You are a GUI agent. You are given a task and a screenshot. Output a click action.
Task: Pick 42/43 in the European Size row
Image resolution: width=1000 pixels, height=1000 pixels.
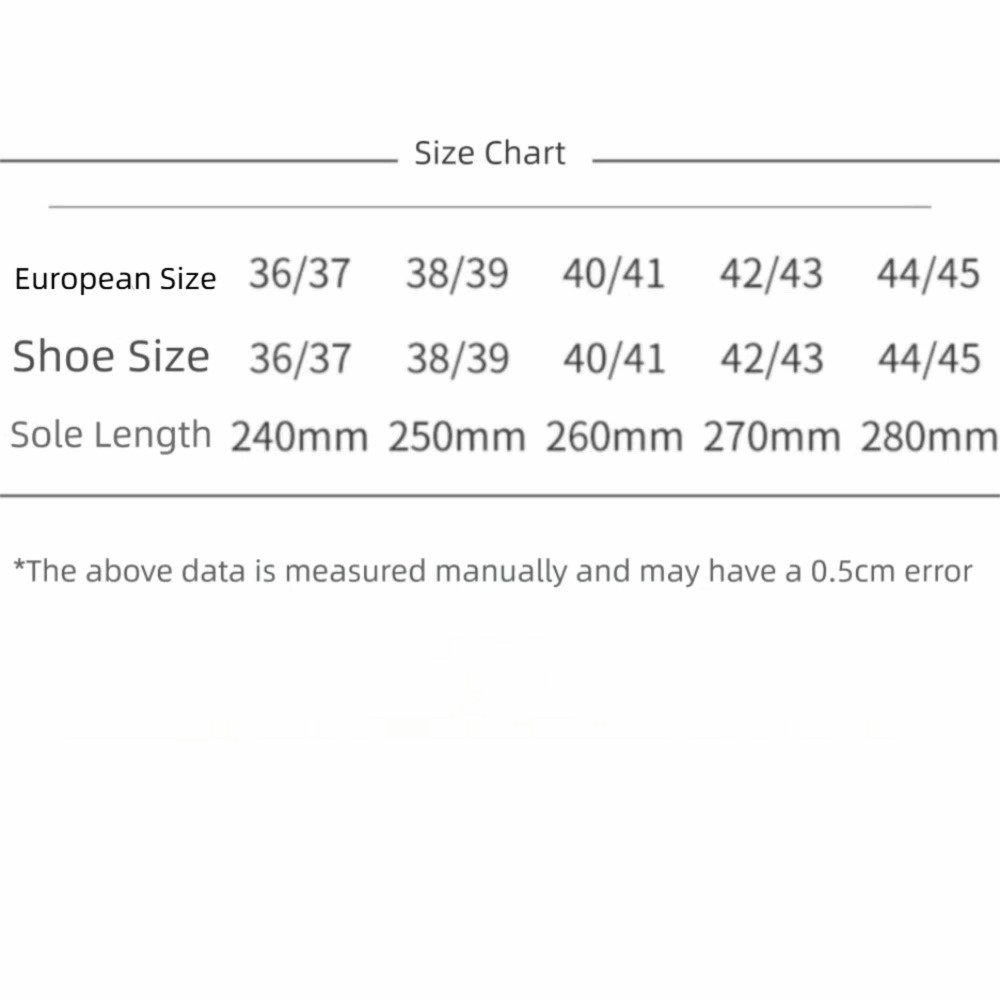[x=771, y=274]
